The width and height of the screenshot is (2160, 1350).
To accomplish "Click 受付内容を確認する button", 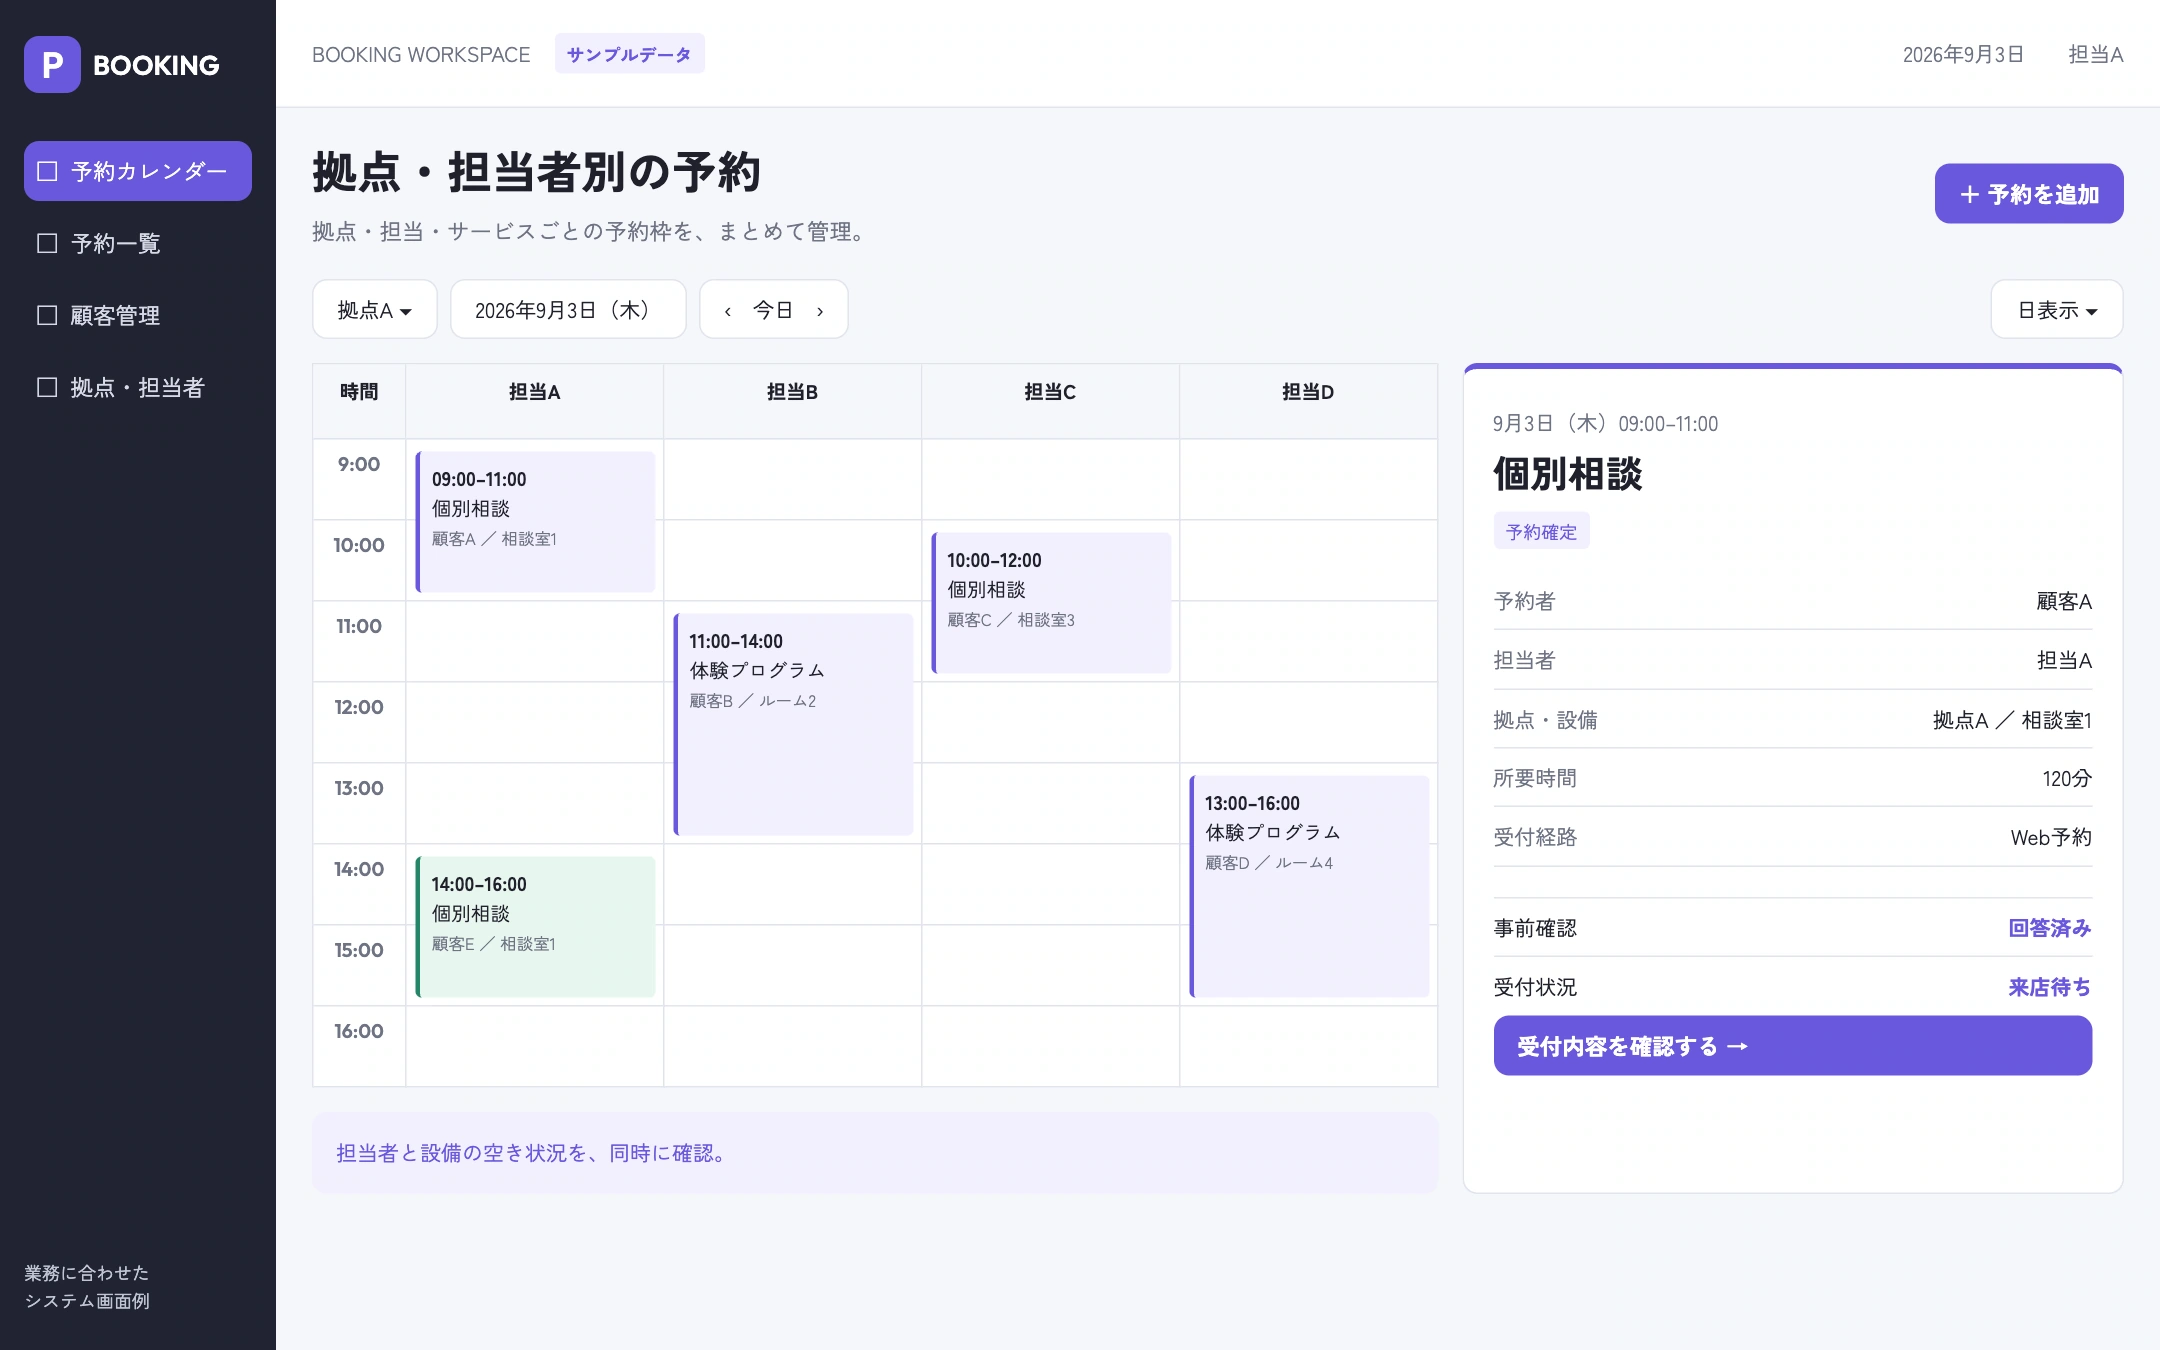I will tap(1792, 1046).
